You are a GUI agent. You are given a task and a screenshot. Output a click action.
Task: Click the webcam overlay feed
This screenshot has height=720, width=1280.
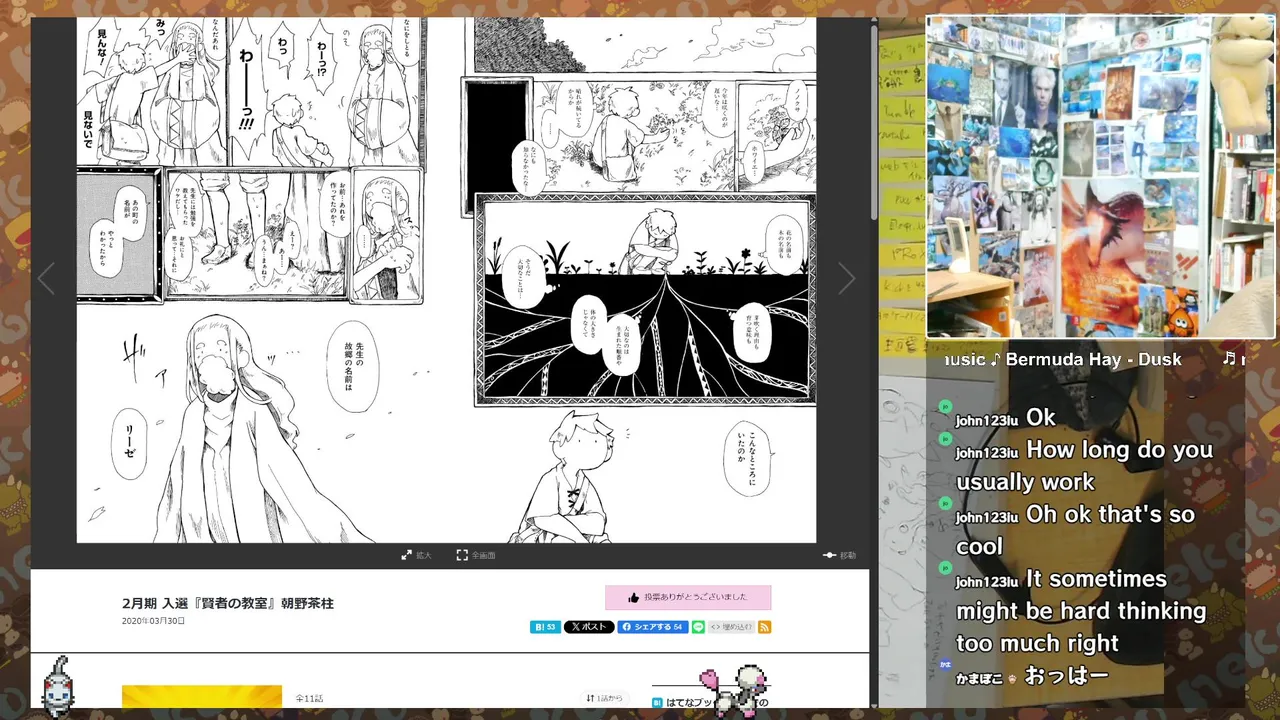1101,177
